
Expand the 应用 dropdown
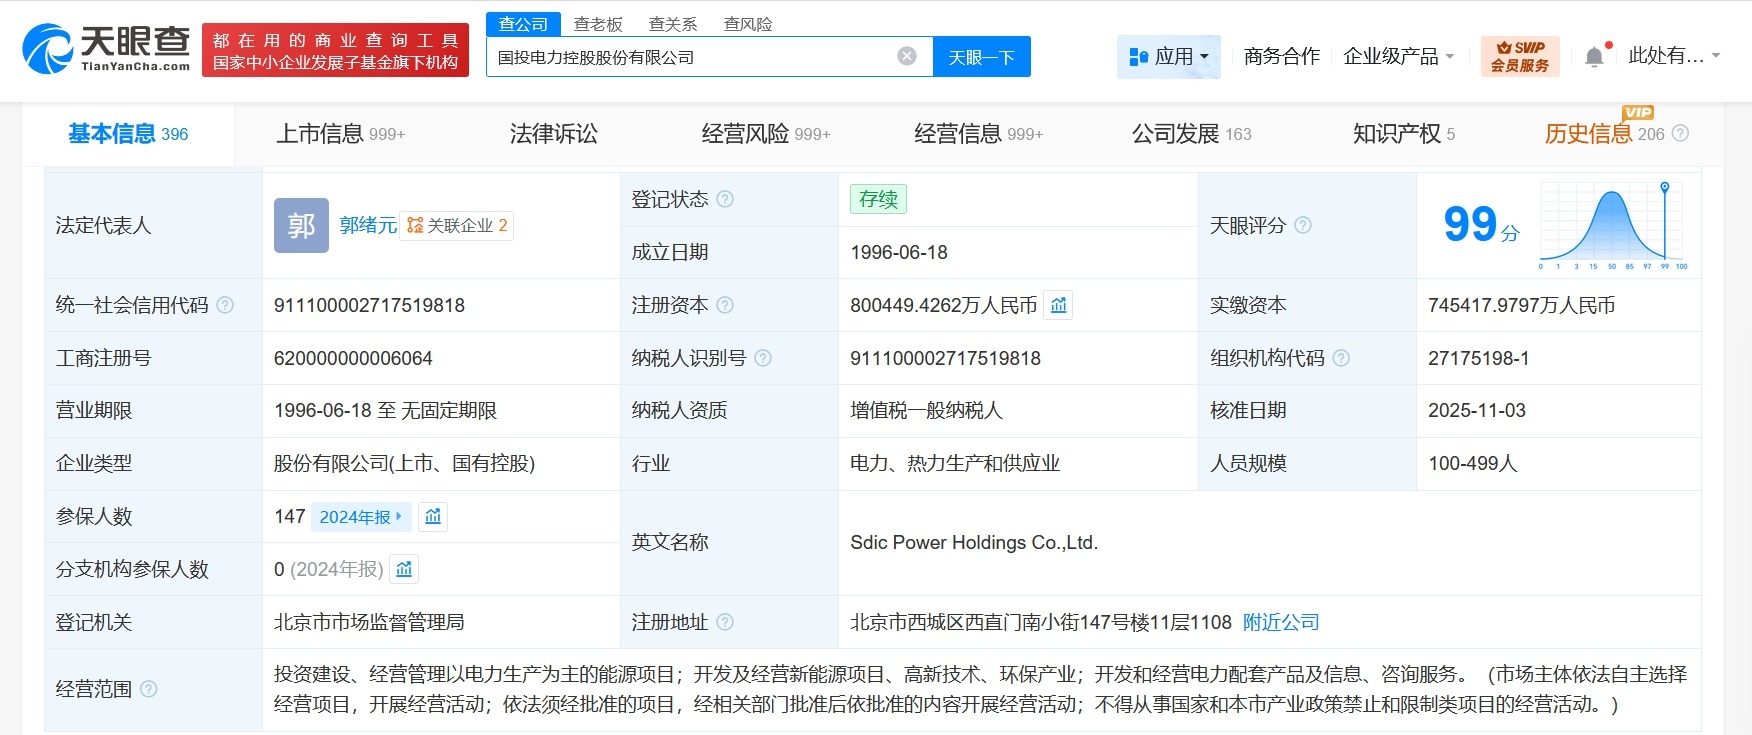coord(1168,56)
